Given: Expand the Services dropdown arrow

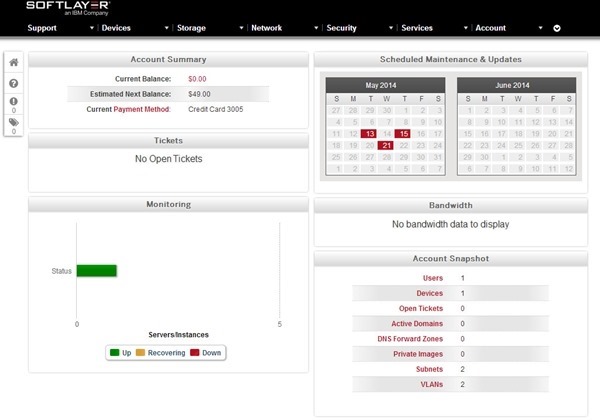Looking at the screenshot, I should [466, 28].
